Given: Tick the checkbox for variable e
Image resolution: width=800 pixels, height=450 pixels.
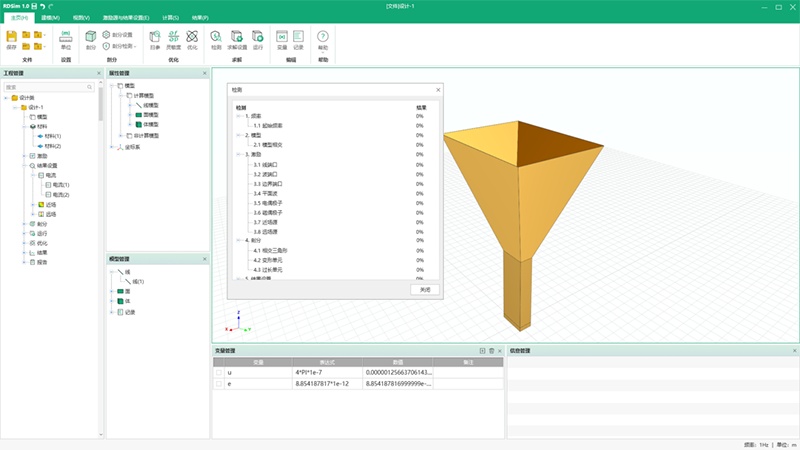Looking at the screenshot, I should (218, 384).
